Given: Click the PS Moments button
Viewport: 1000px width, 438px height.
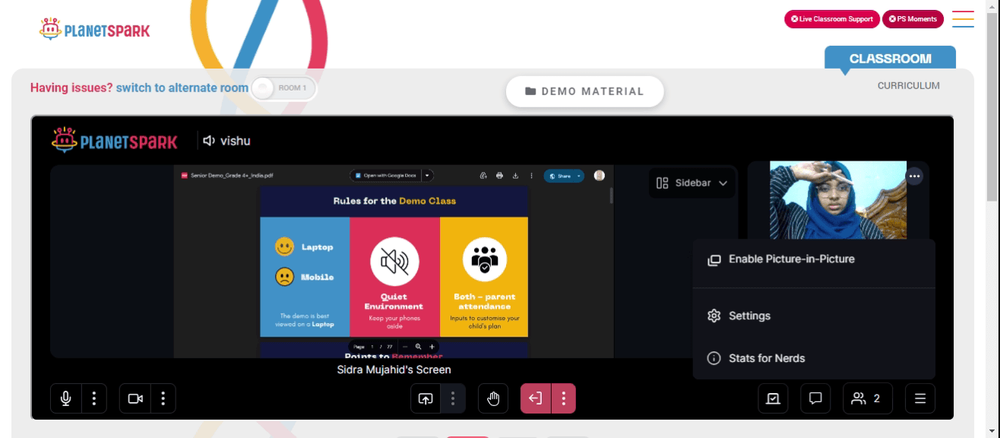Looking at the screenshot, I should tap(913, 19).
